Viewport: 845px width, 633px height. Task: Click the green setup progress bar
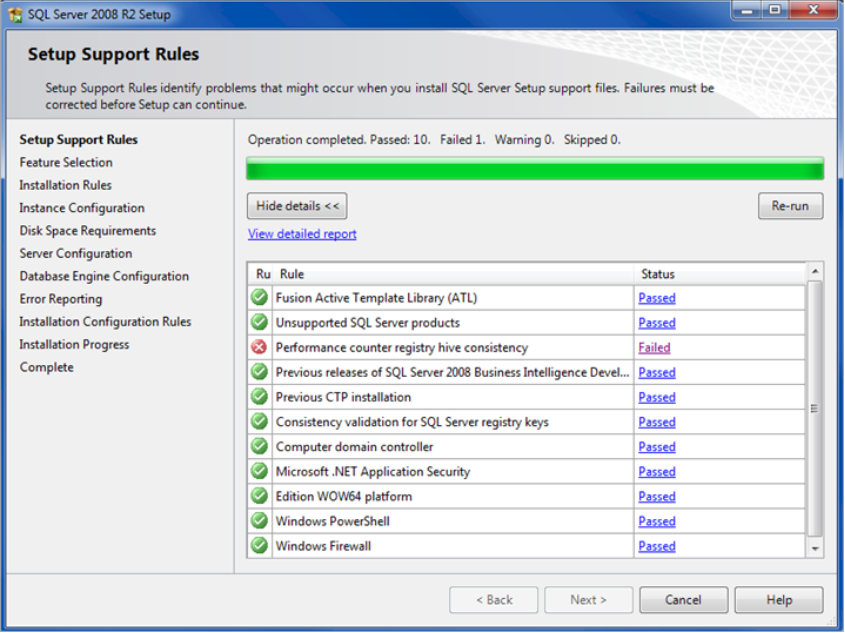click(535, 169)
